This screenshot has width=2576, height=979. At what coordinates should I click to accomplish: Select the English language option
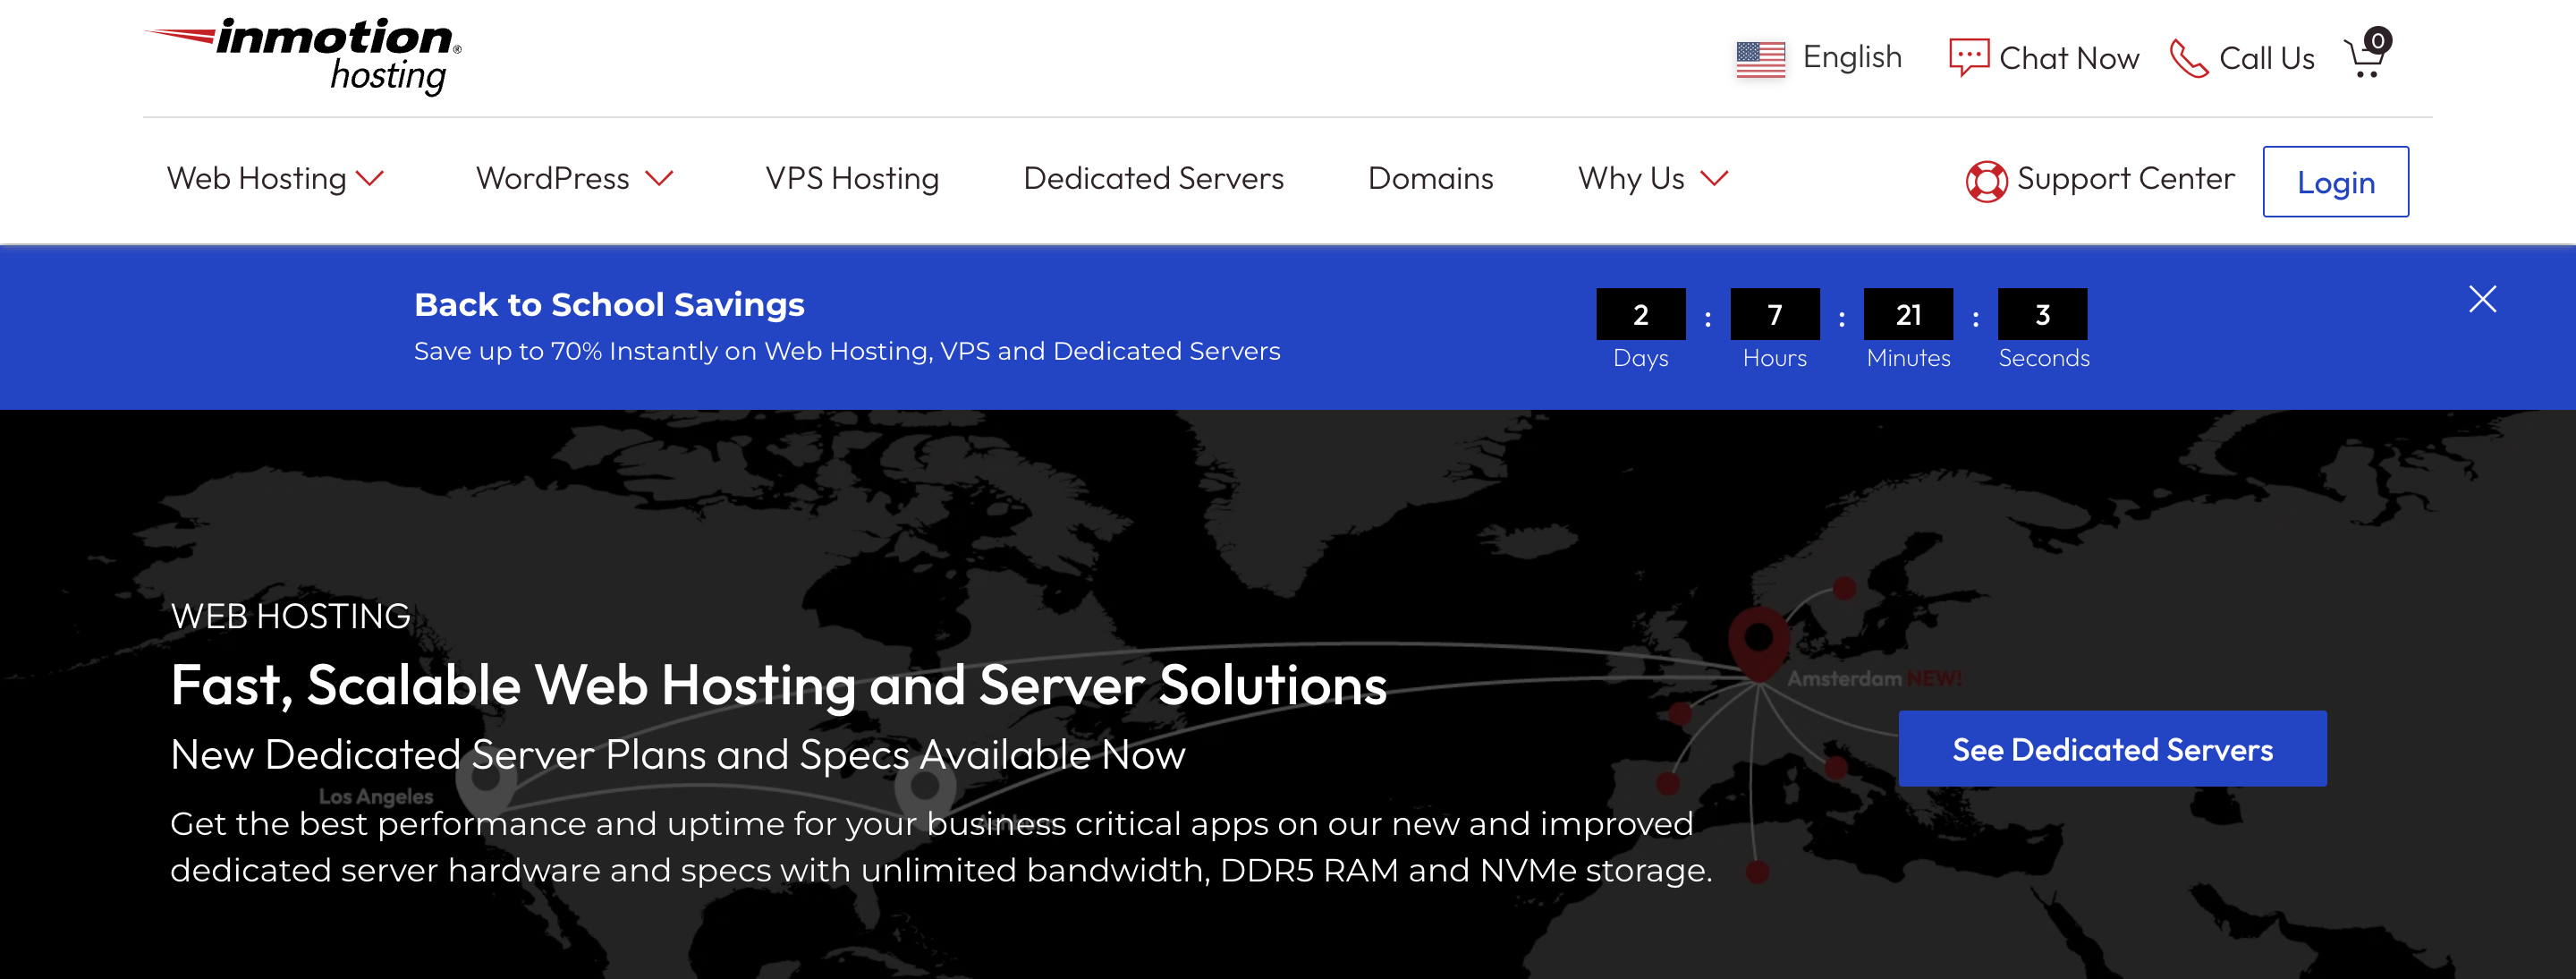click(x=1851, y=58)
